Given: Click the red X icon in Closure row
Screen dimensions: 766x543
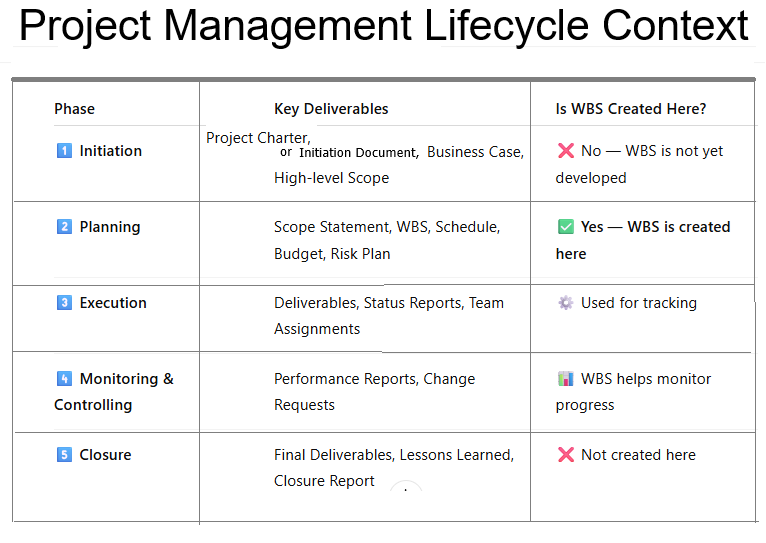Looking at the screenshot, I should 565,455.
